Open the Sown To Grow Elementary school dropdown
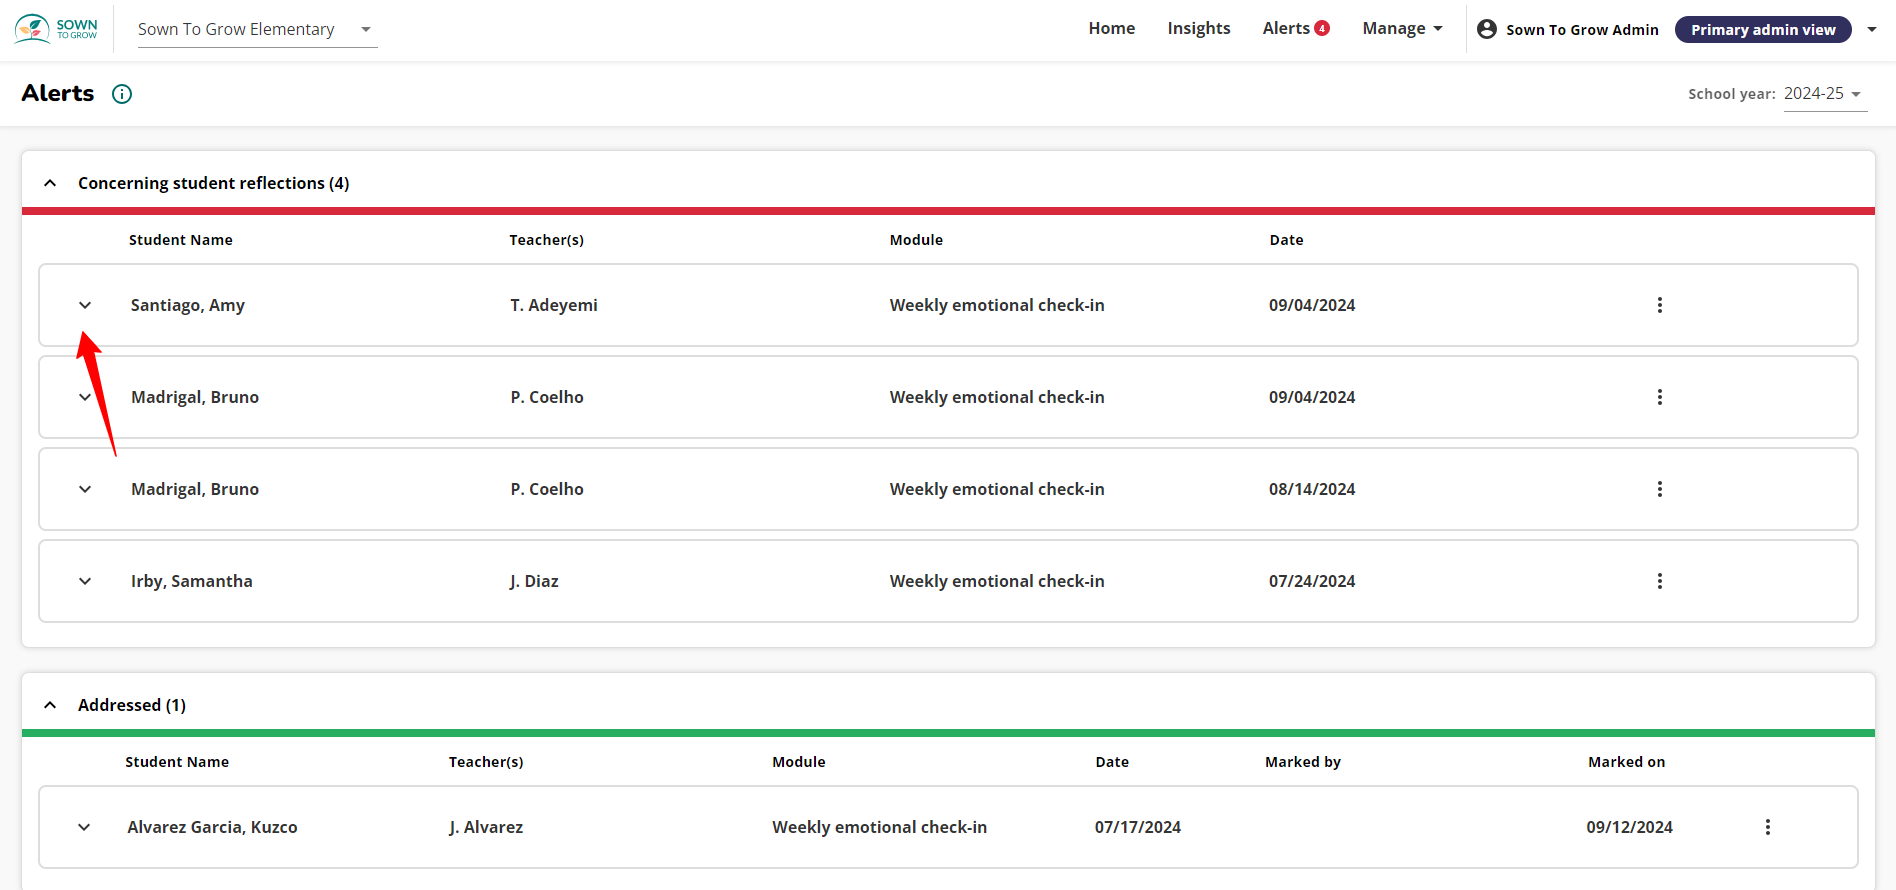Screen dimensions: 1896x890 click(257, 30)
